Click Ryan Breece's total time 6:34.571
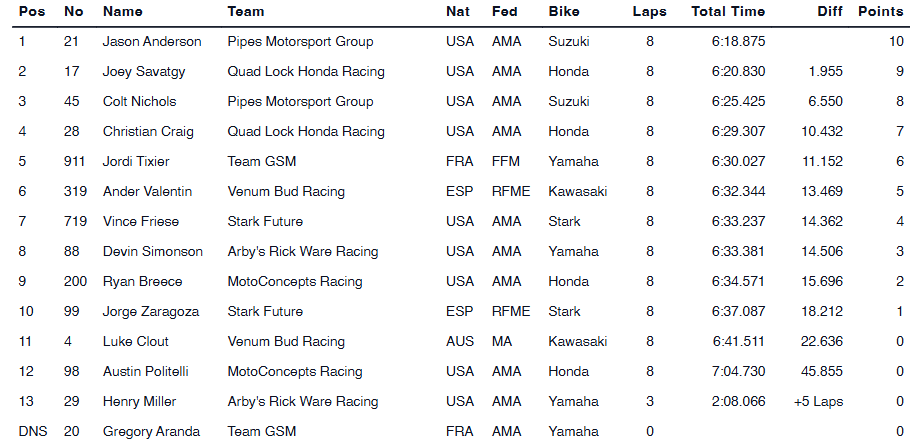This screenshot has height=447, width=922. click(738, 282)
